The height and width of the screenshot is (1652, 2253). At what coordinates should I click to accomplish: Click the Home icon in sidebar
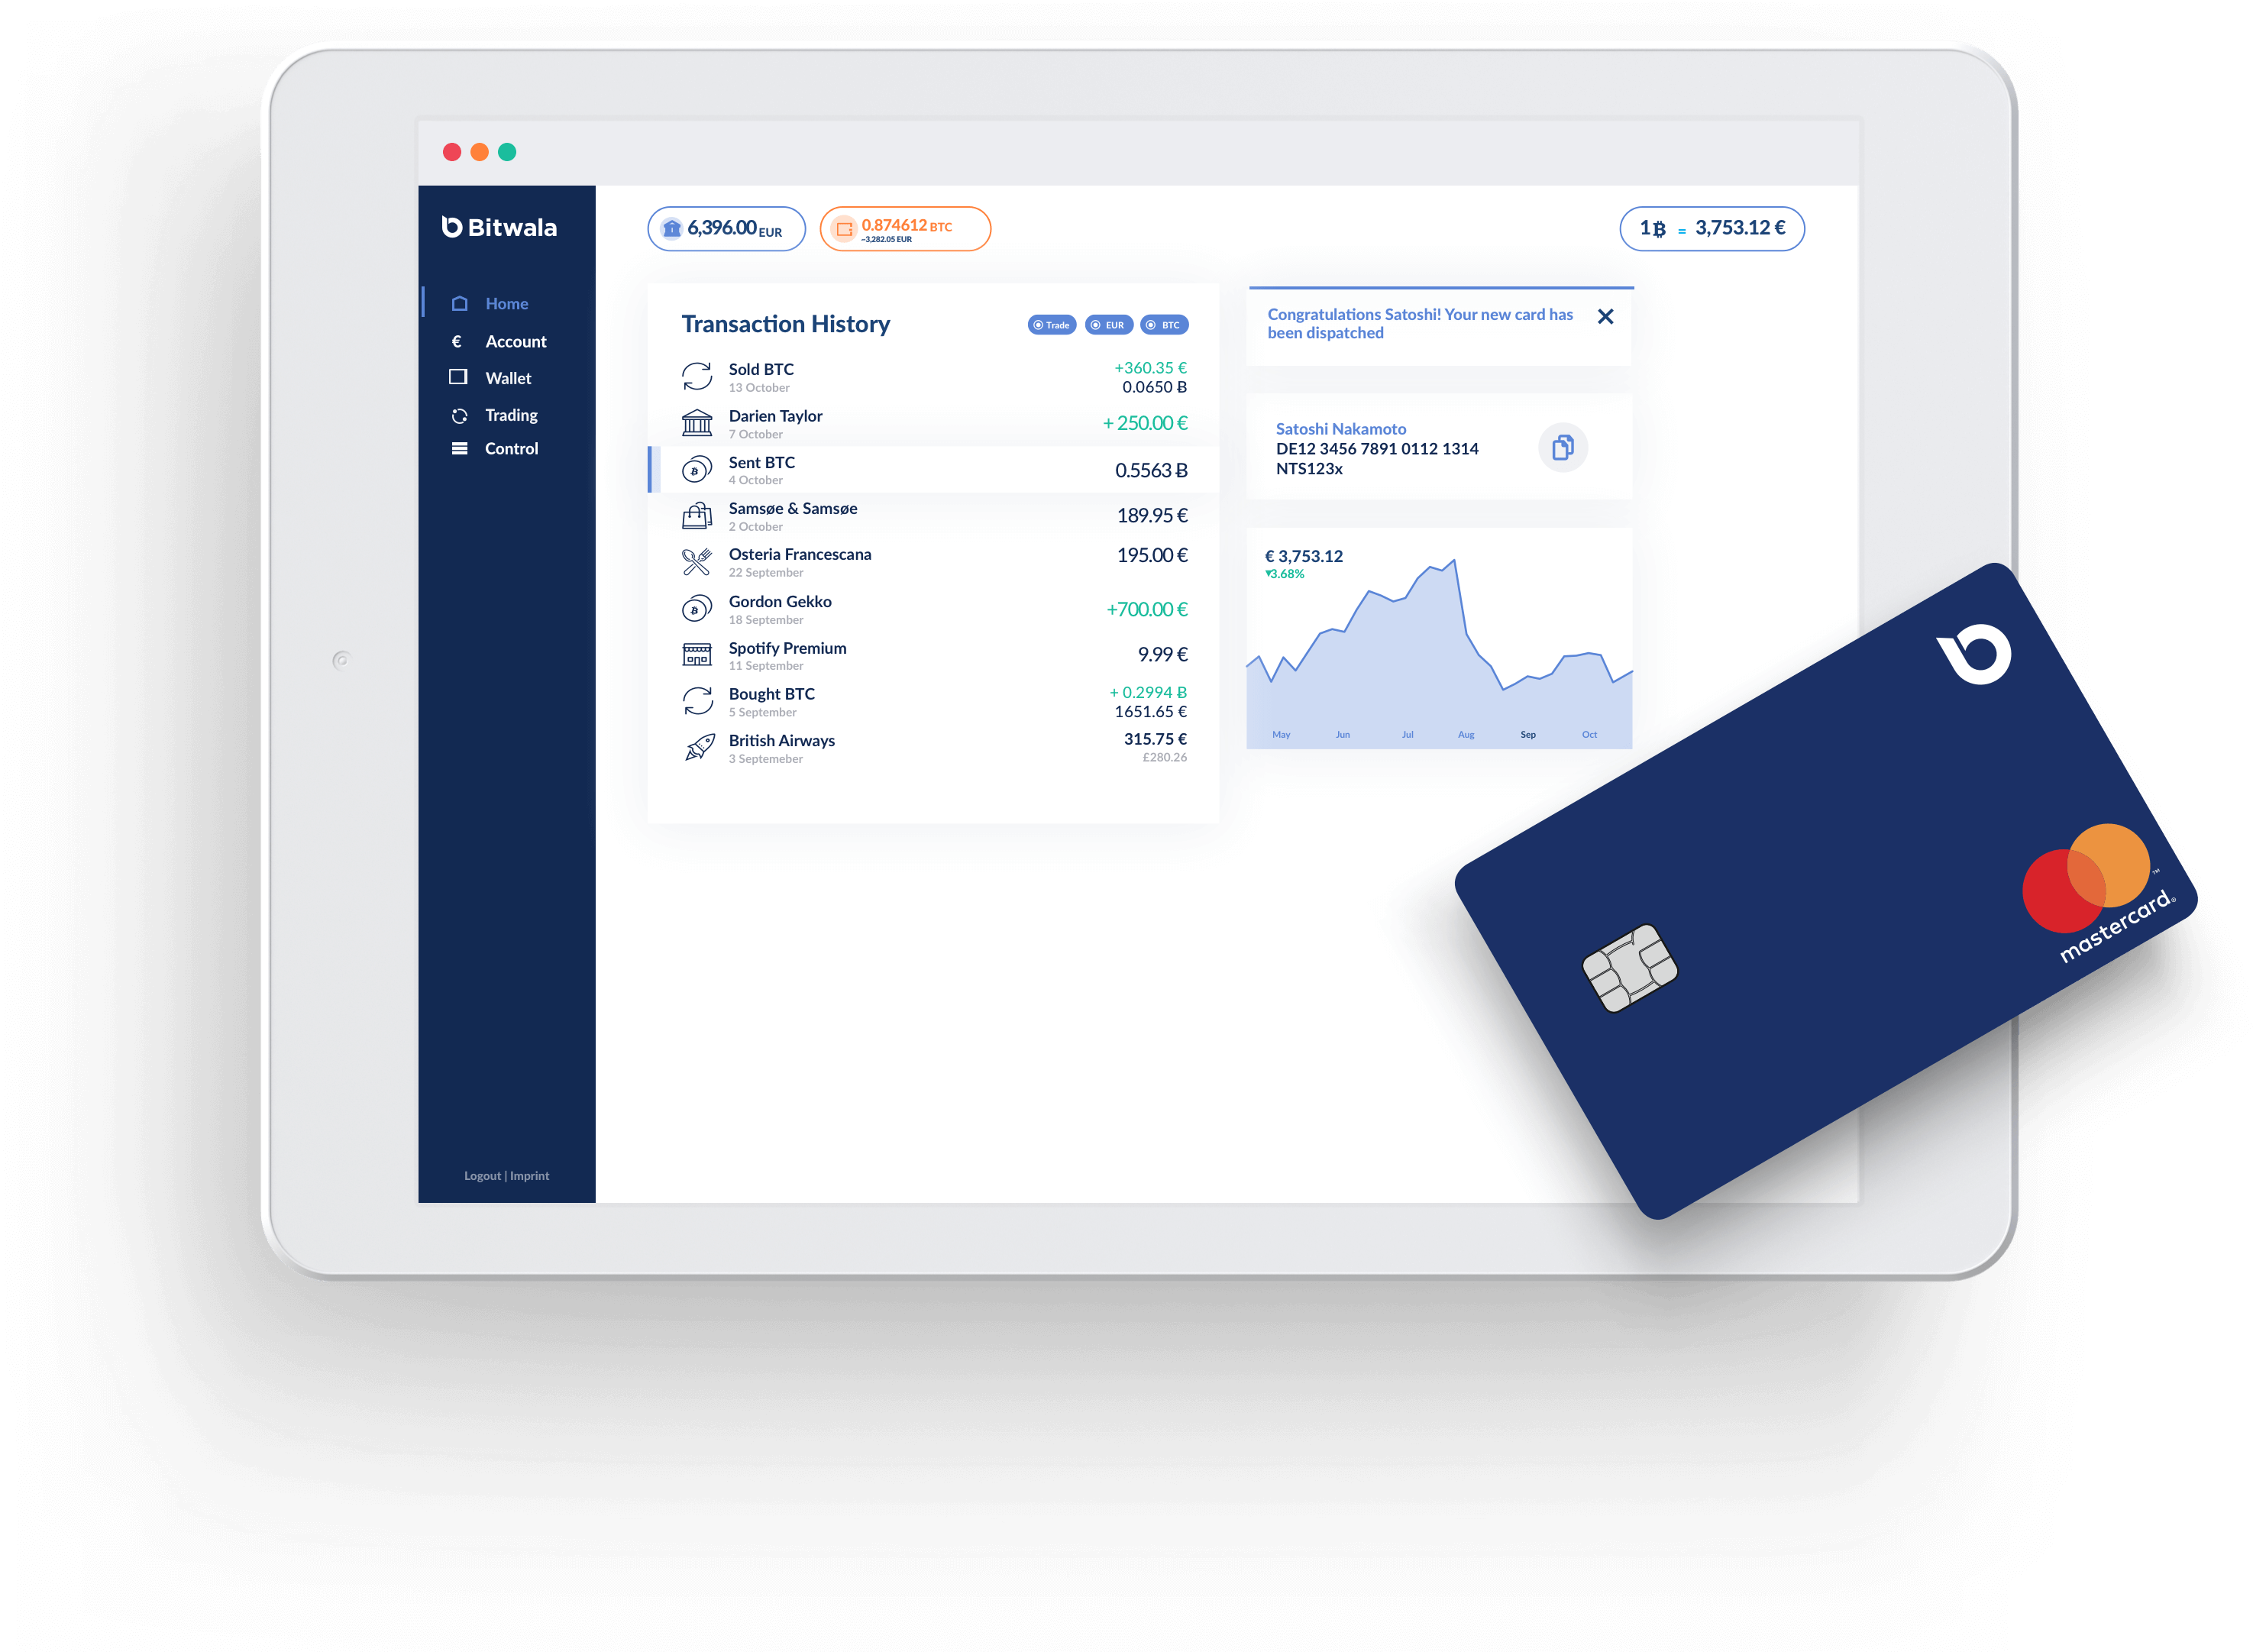460,302
